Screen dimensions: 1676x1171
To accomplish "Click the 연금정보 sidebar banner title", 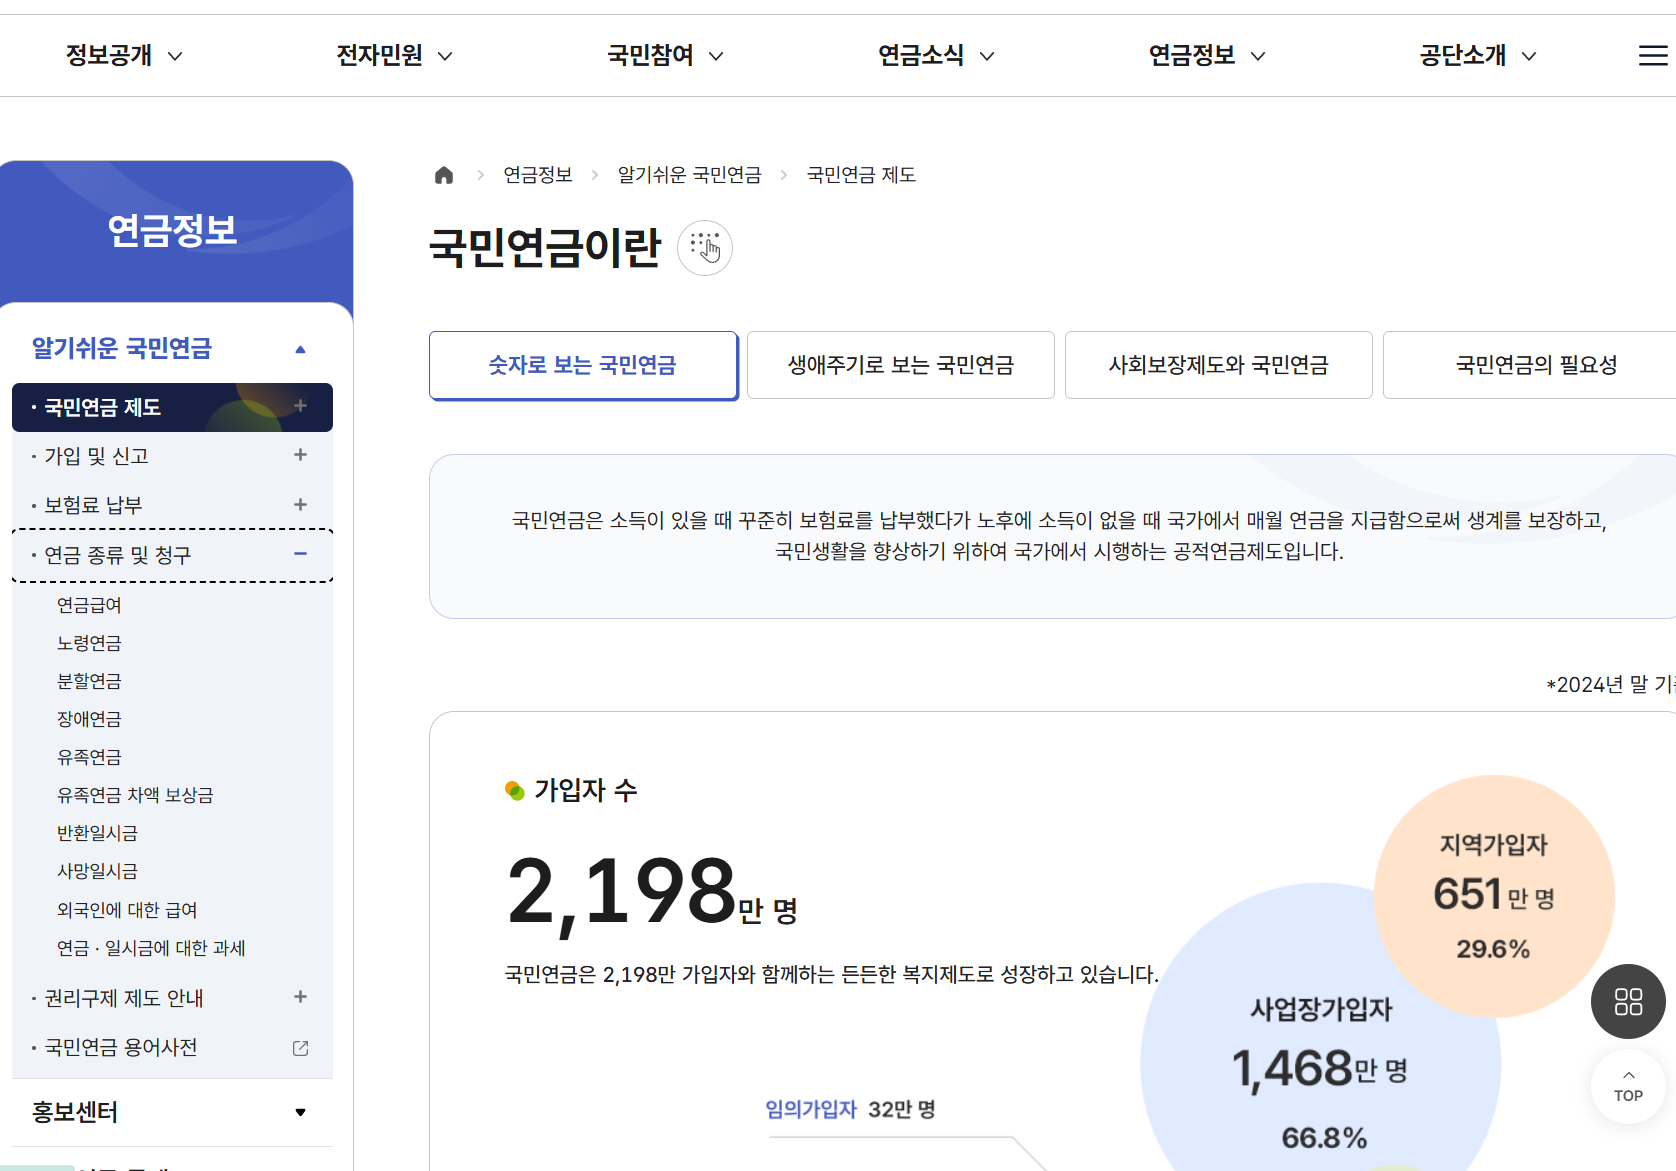I will click(x=172, y=230).
